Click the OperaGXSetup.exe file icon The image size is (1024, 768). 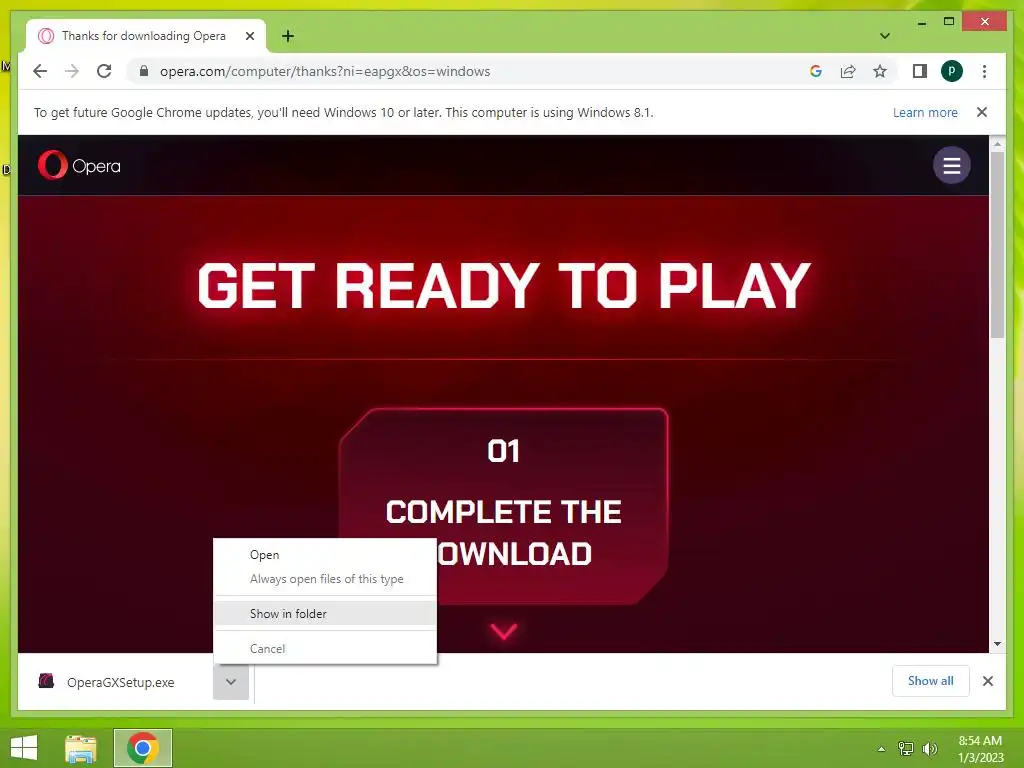(46, 681)
